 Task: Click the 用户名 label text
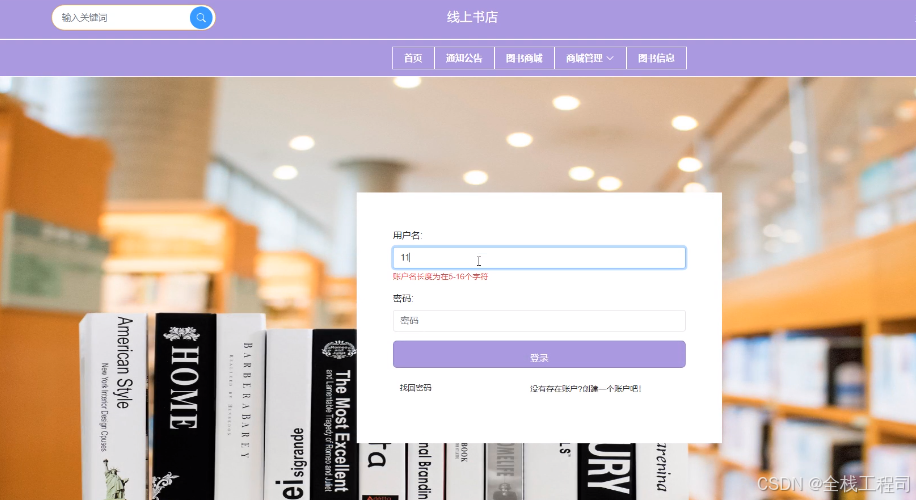[407, 235]
